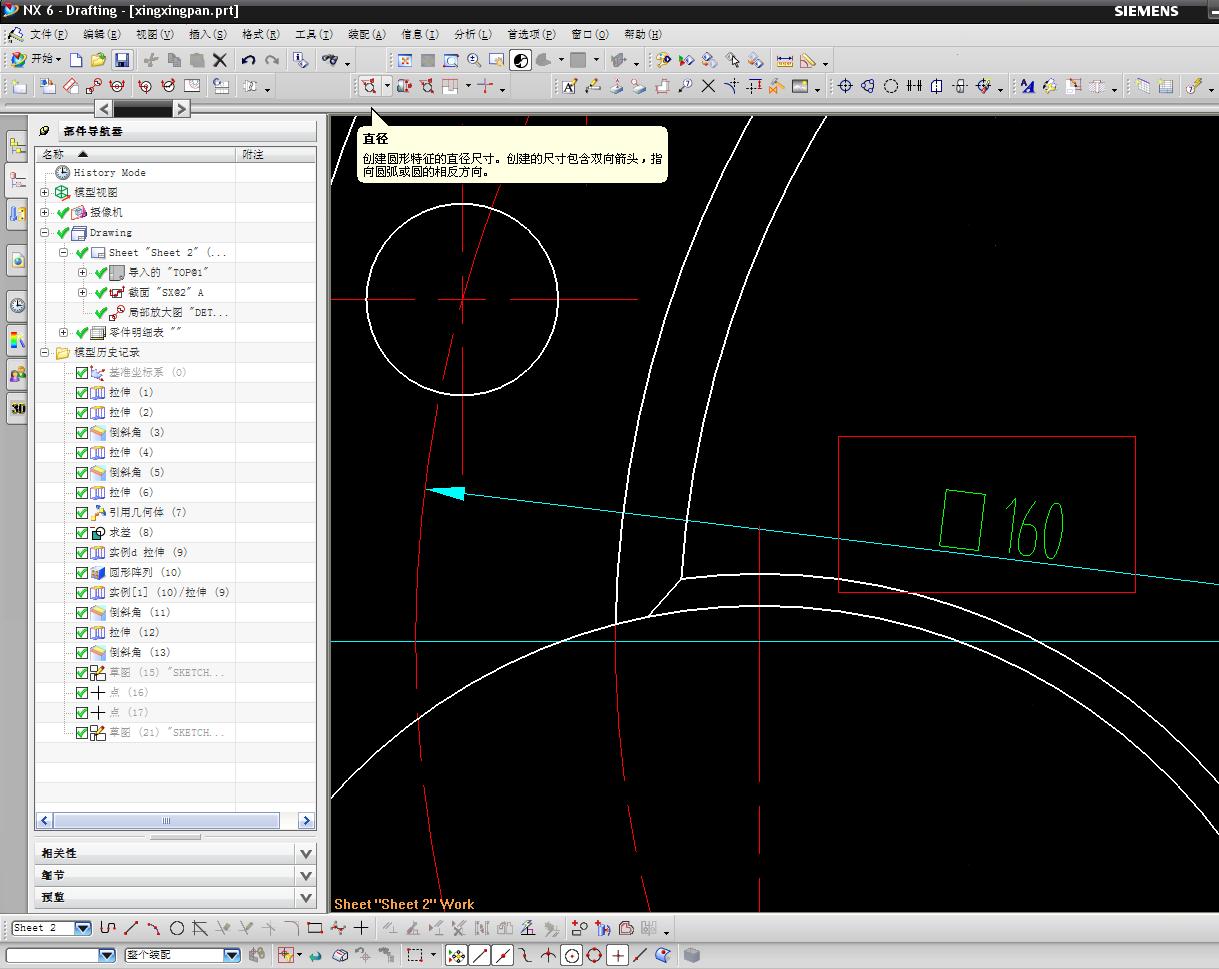Click the navigator horizontal scrollbar thumb
Viewport: 1219px width, 969px height.
(x=167, y=821)
